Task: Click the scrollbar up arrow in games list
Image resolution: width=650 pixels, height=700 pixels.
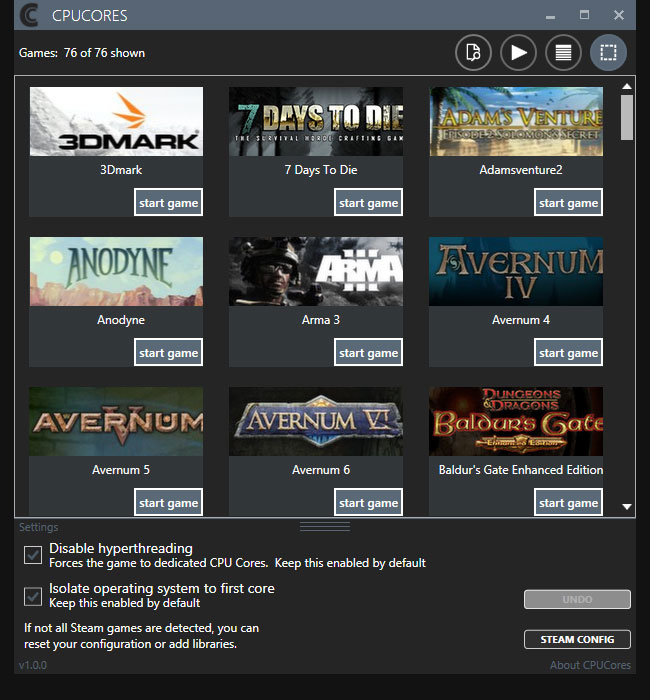Action: point(627,86)
